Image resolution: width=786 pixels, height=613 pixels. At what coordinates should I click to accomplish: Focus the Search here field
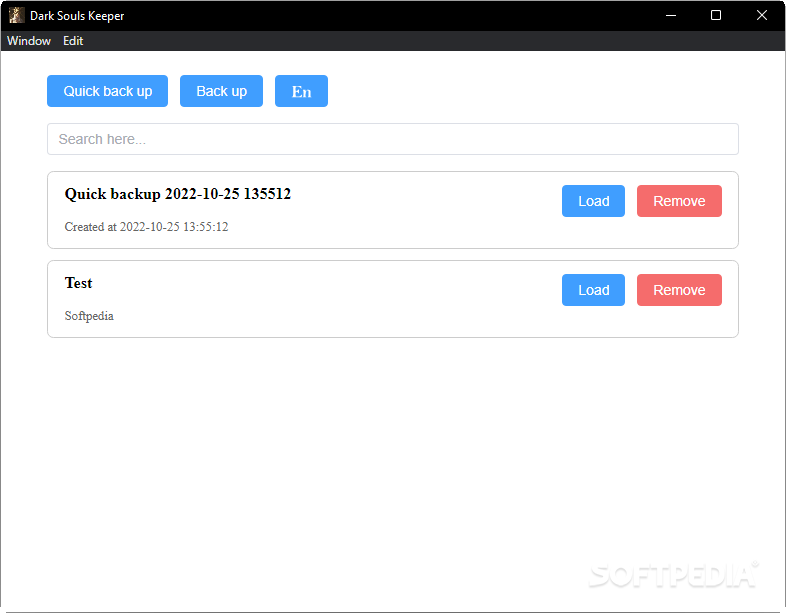click(392, 139)
